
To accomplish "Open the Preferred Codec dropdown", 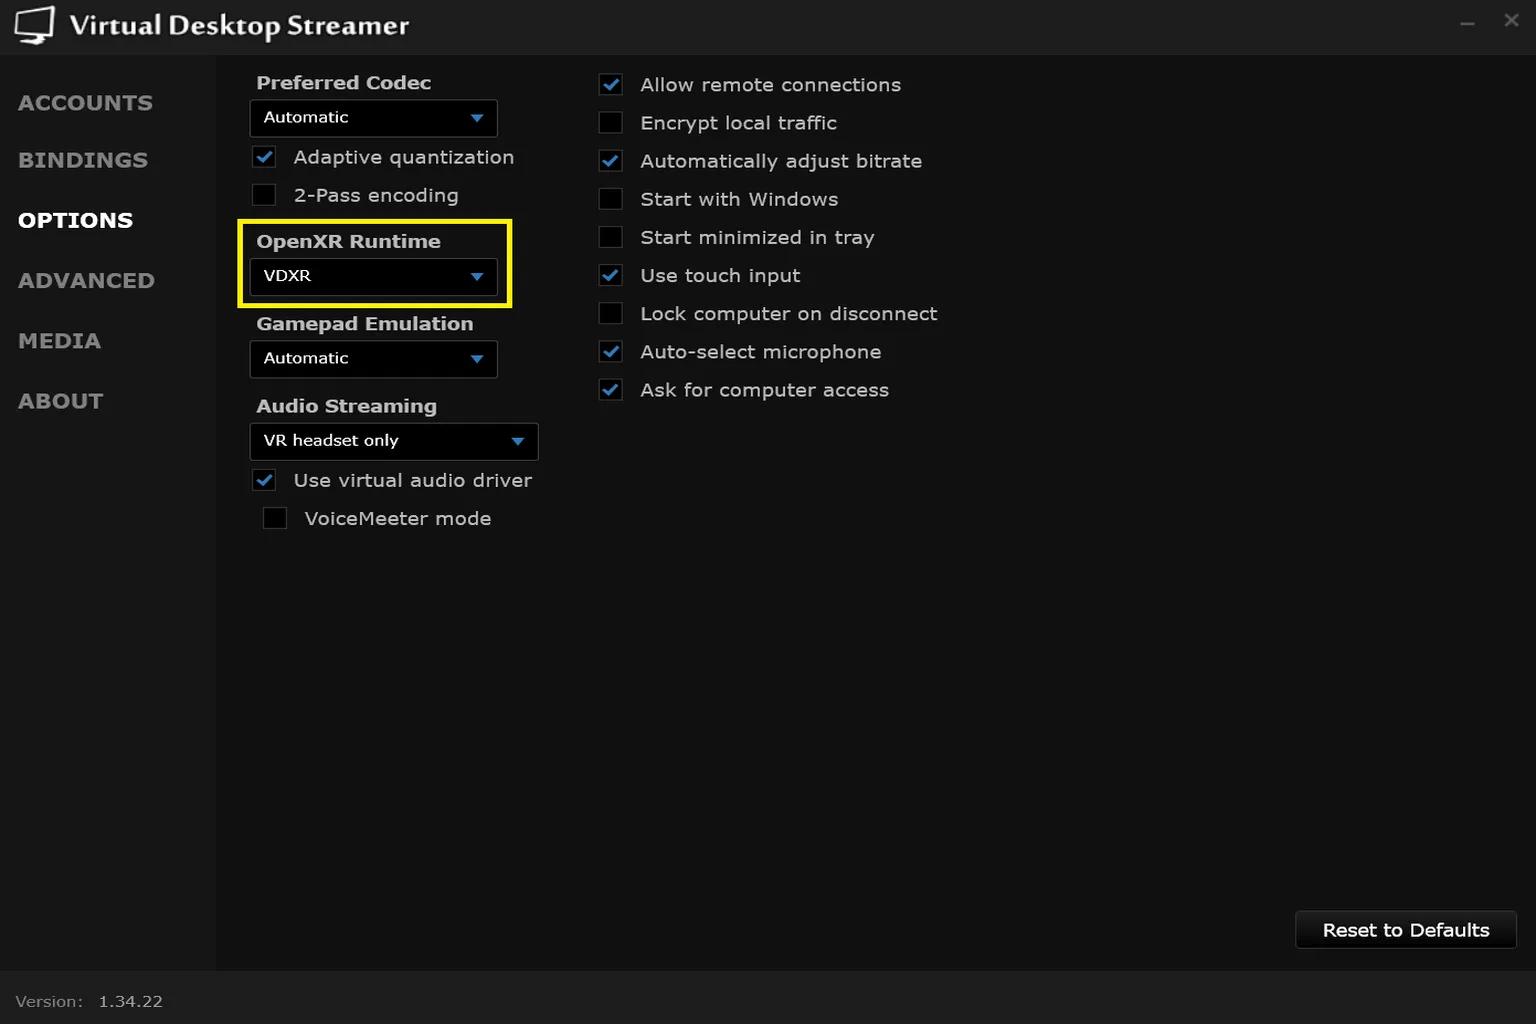I will click(373, 118).
